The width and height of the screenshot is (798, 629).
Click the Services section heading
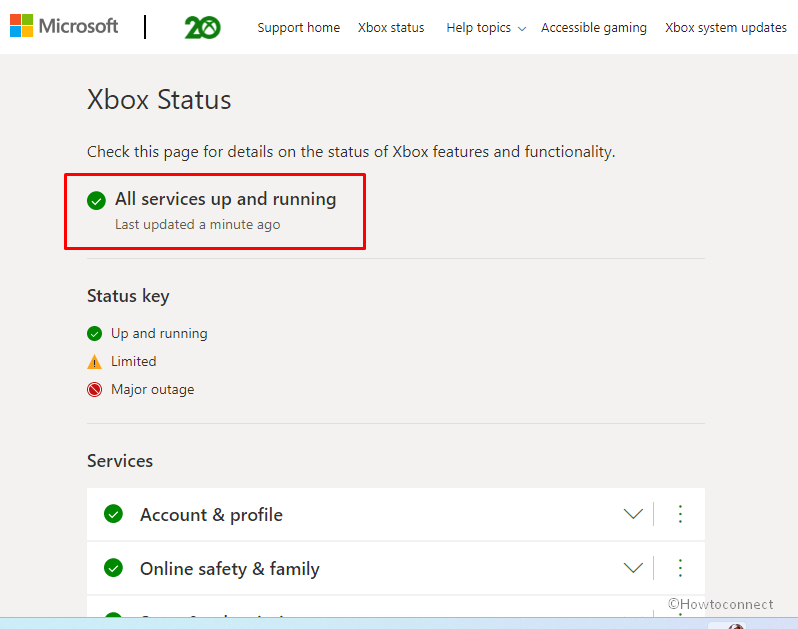[120, 461]
